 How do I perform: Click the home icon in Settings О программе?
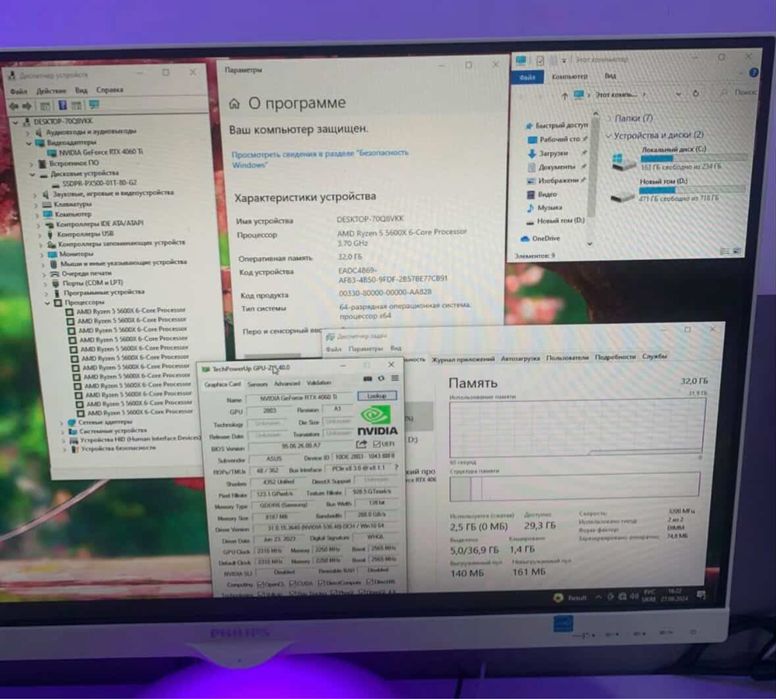(x=234, y=104)
